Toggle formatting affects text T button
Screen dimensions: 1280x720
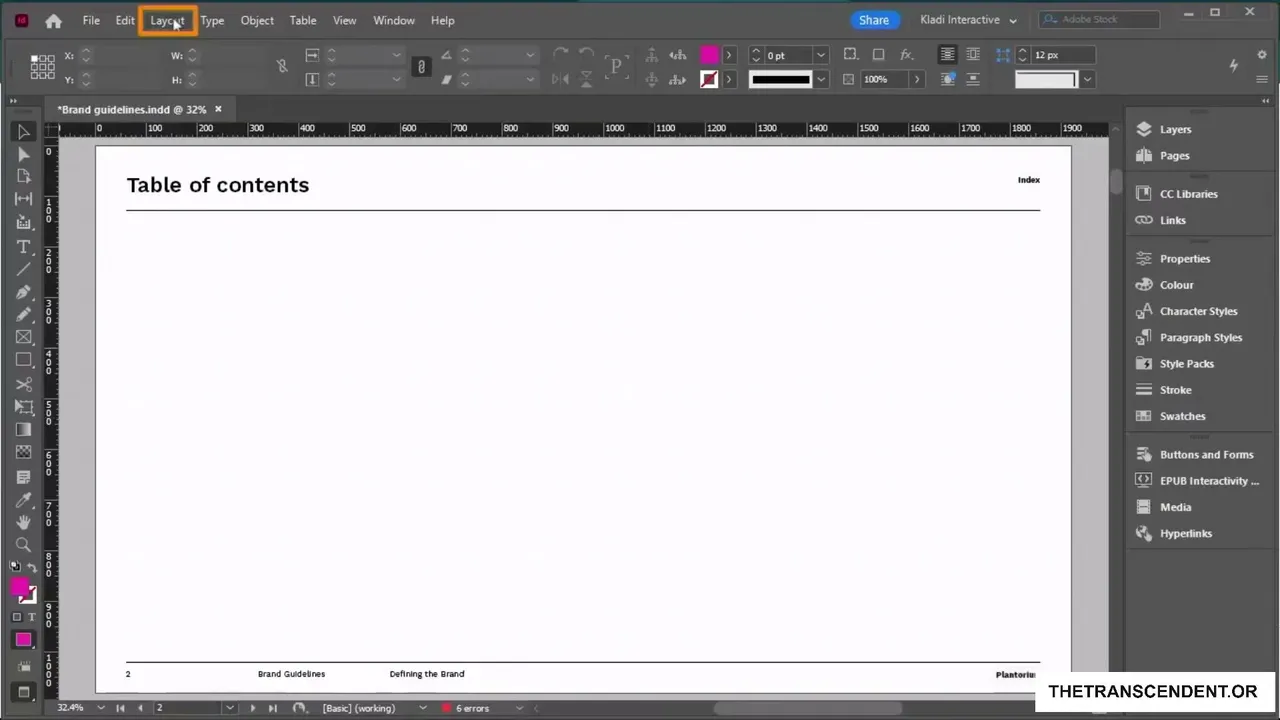coord(31,617)
